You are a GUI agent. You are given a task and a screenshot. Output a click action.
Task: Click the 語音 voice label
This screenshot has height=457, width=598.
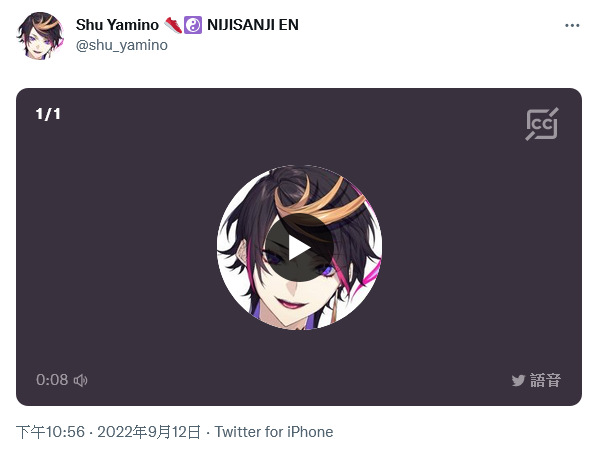545,380
